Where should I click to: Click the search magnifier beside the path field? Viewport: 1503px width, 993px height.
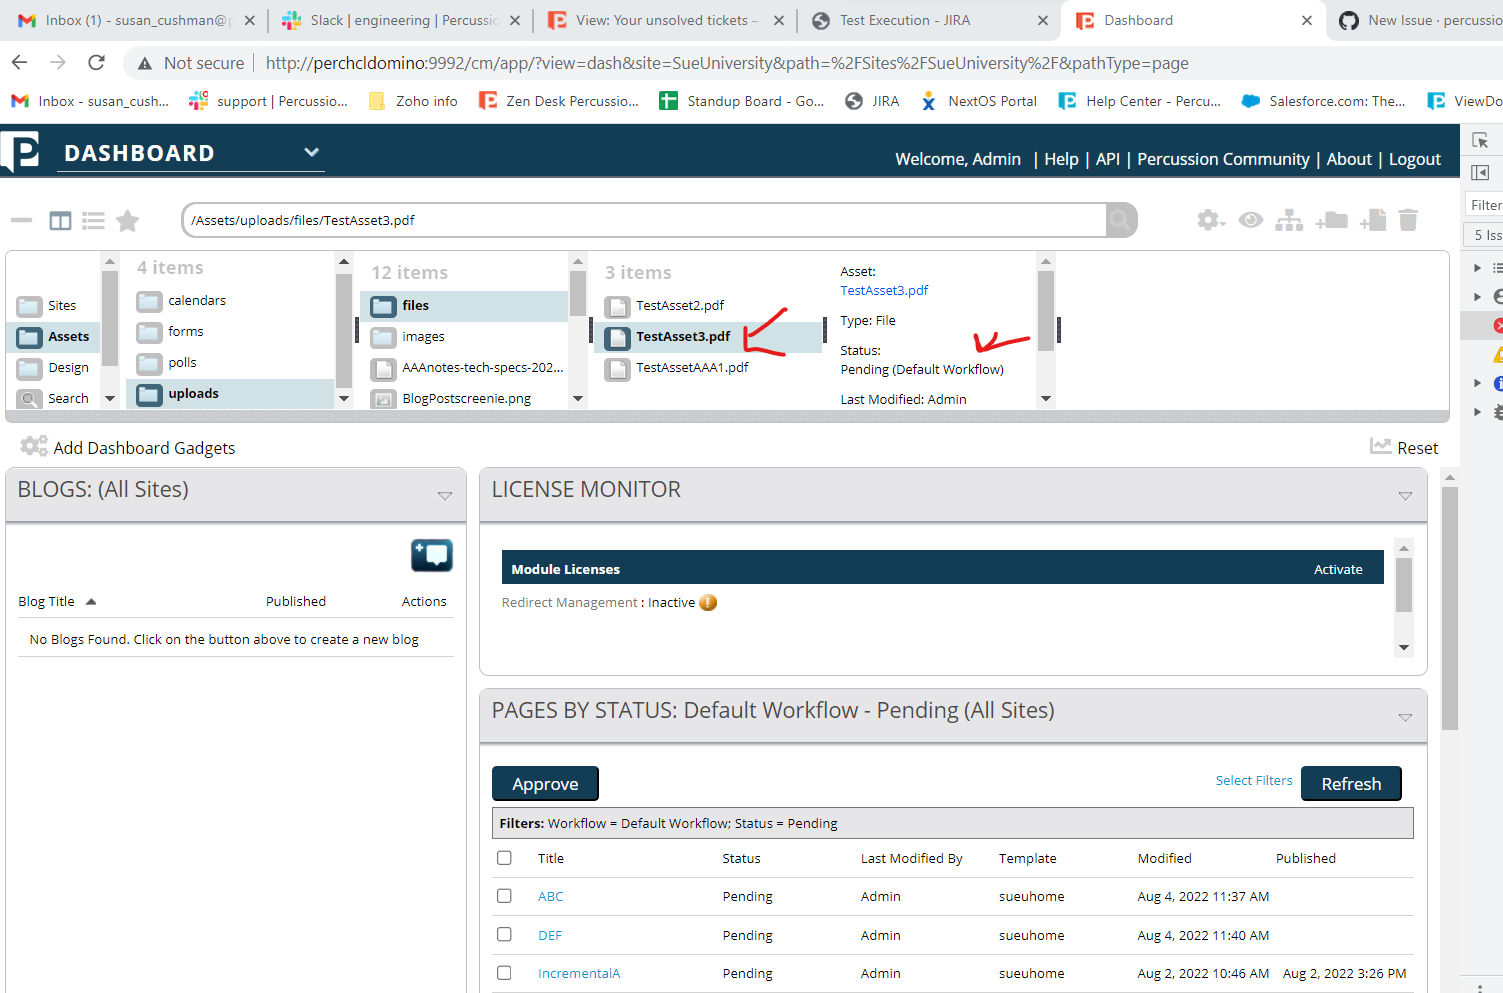tap(1121, 220)
